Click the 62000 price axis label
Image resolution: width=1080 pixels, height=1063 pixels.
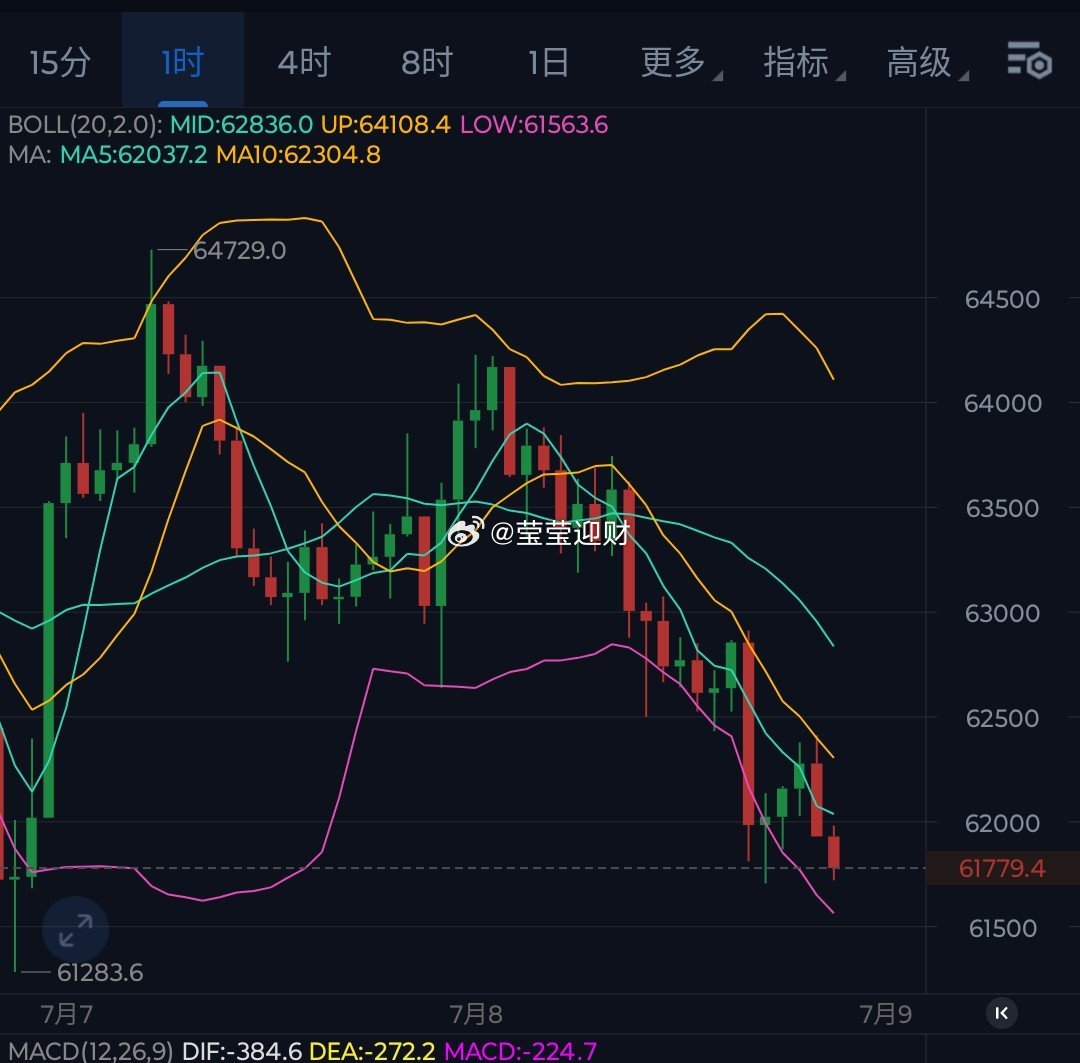pos(1002,823)
